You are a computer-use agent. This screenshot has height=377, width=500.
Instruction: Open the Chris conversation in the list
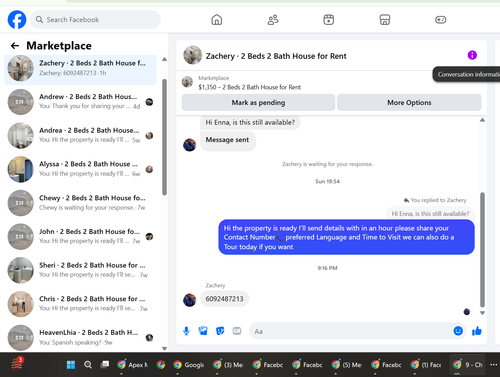click(80, 304)
